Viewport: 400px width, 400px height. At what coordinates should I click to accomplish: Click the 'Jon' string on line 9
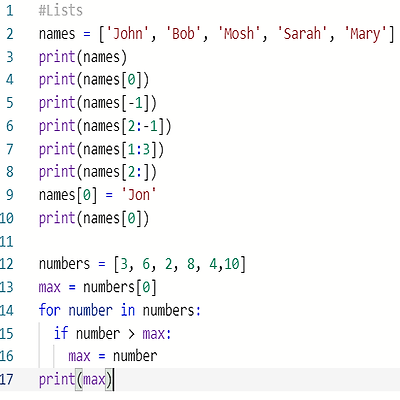139,195
